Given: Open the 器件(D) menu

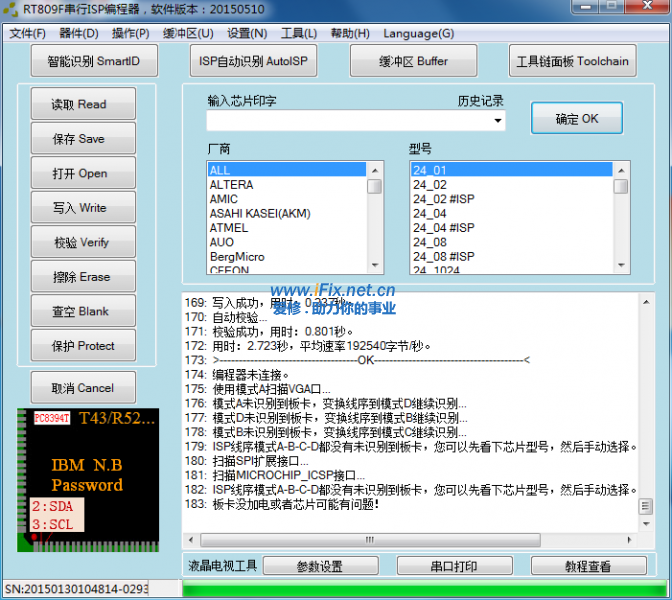Looking at the screenshot, I should point(79,33).
